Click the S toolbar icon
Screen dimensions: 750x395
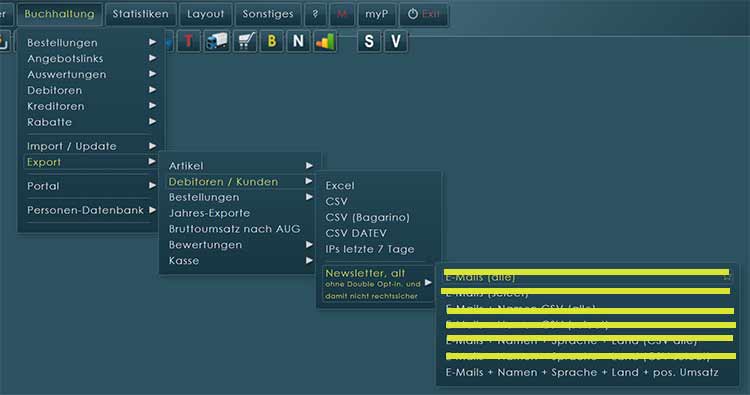[x=369, y=42]
